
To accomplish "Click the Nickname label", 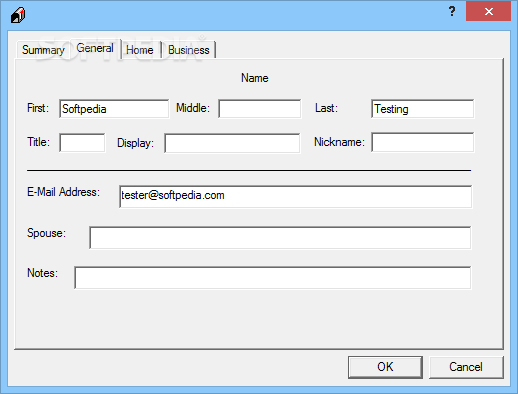I will 339,142.
